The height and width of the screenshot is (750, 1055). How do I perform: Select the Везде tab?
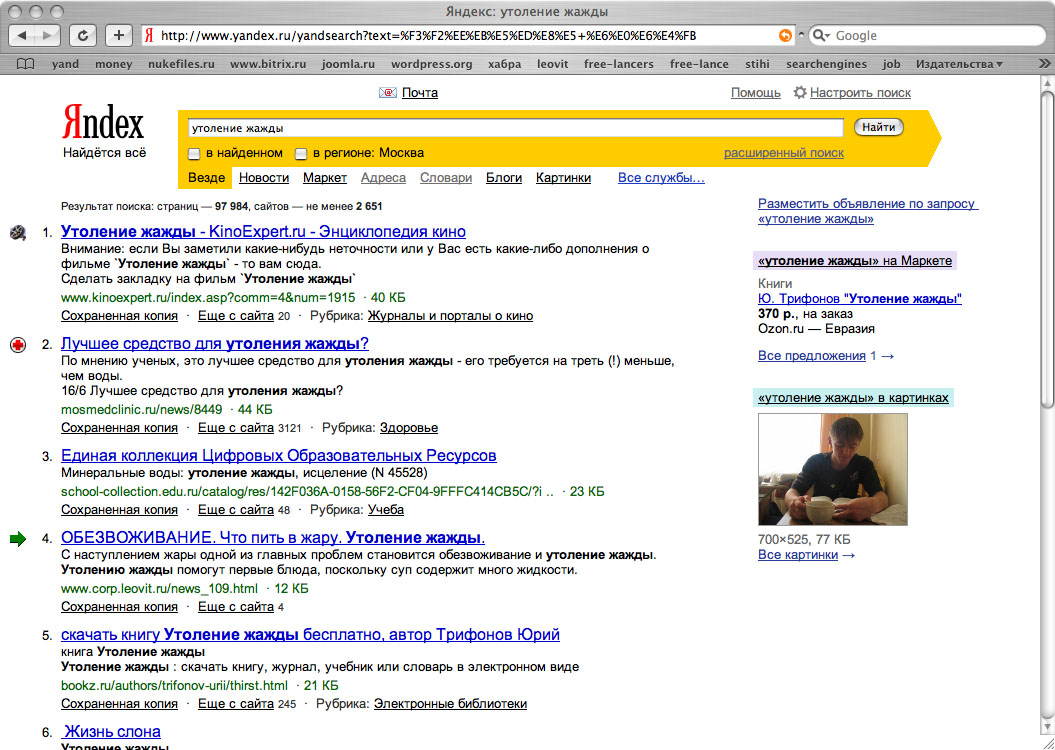(206, 178)
